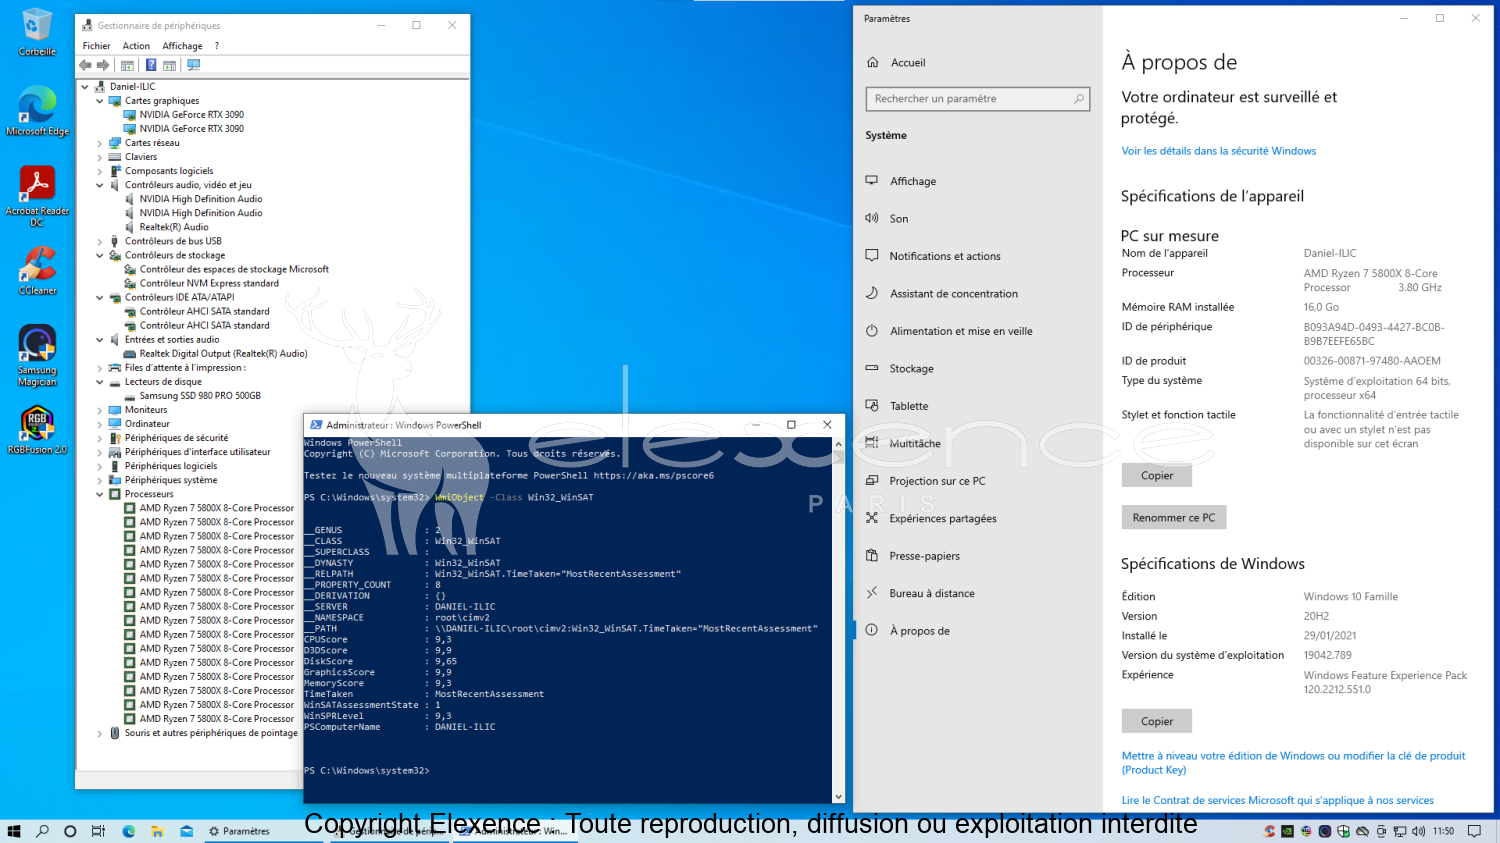Expand Claviers category

(x=100, y=157)
